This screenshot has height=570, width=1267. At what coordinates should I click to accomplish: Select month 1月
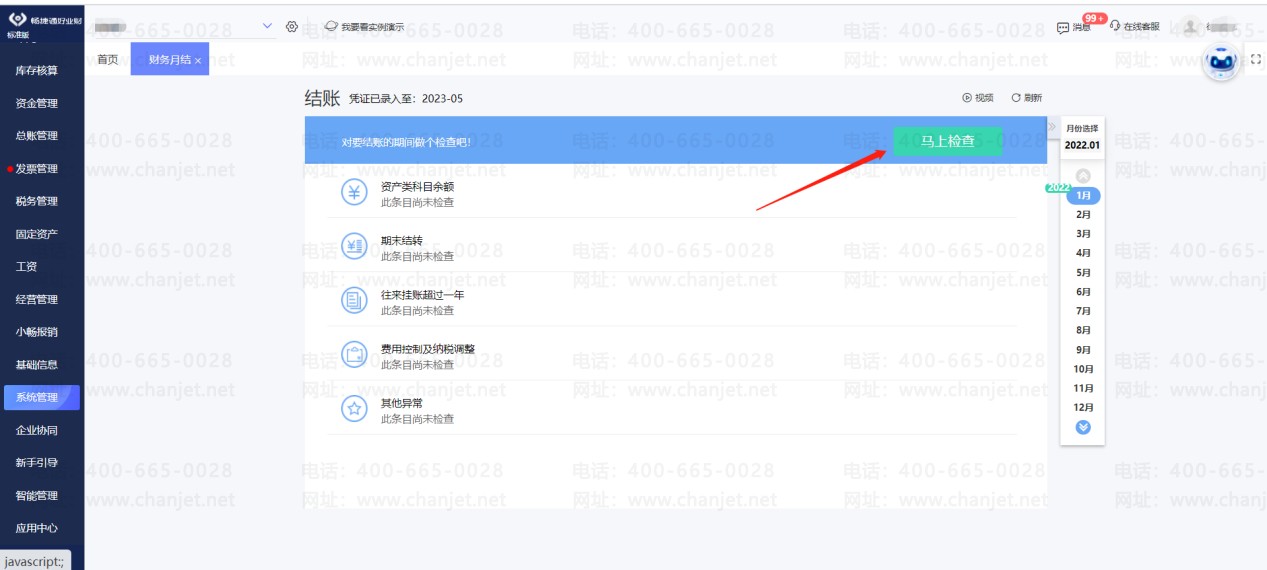pos(1083,195)
